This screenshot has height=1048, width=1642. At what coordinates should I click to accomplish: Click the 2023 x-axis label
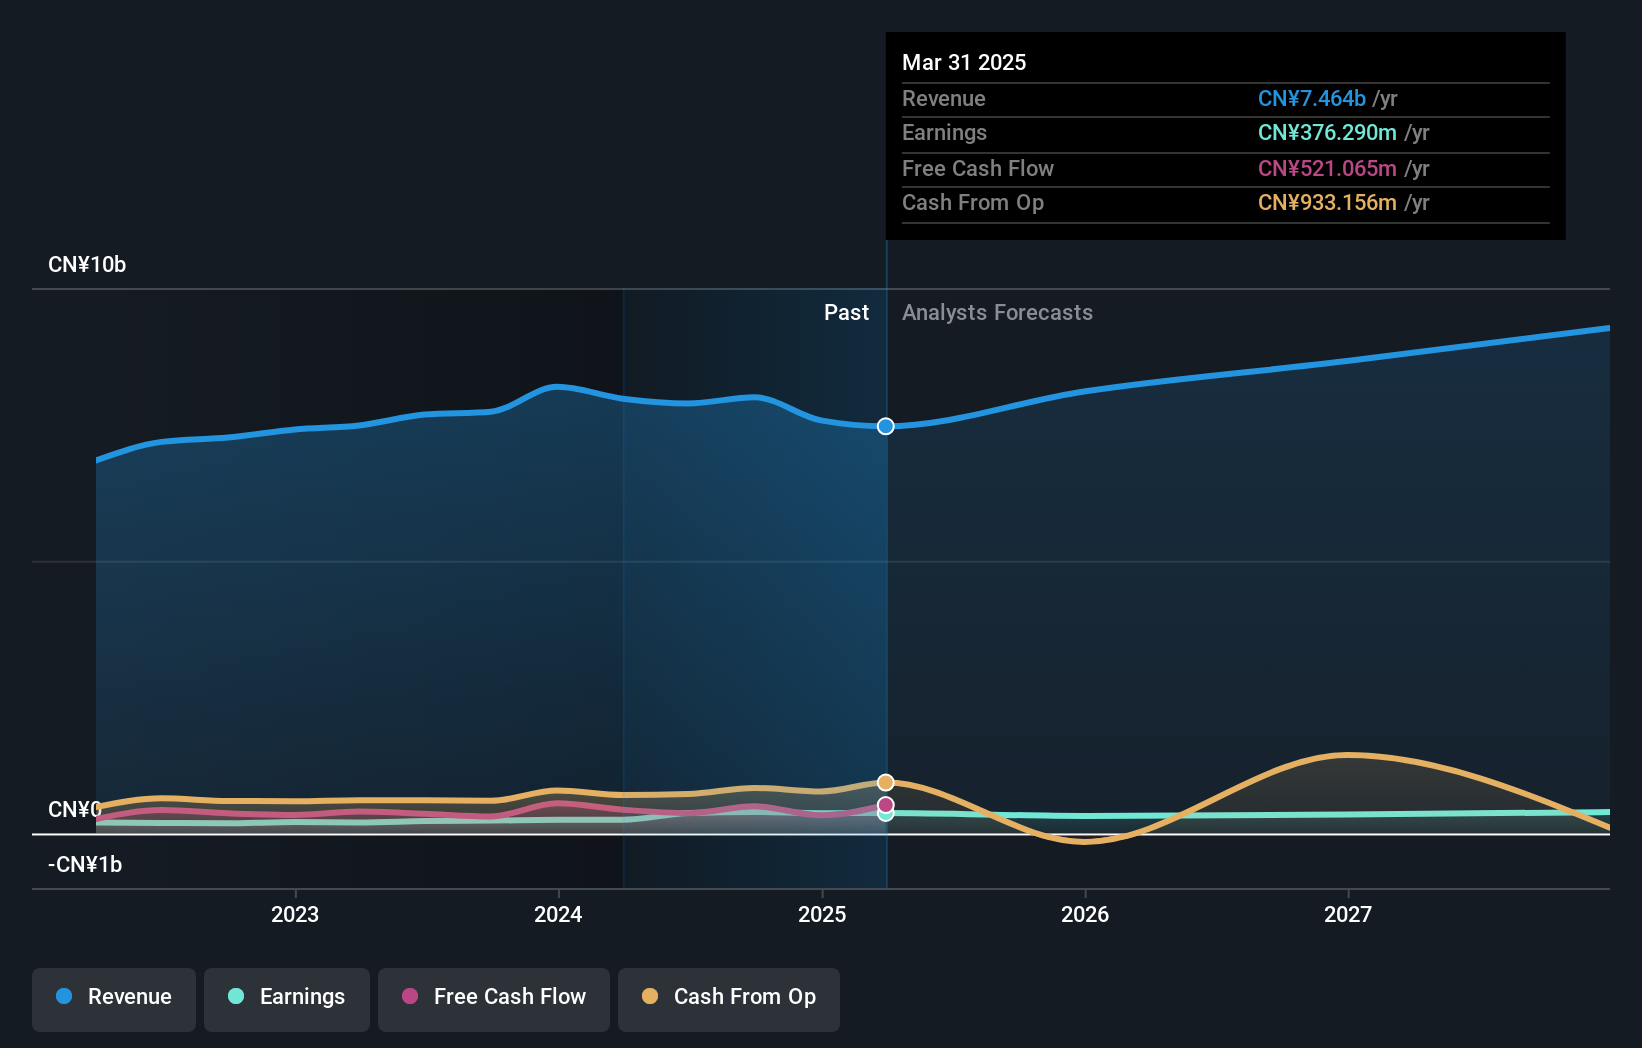coord(295,914)
